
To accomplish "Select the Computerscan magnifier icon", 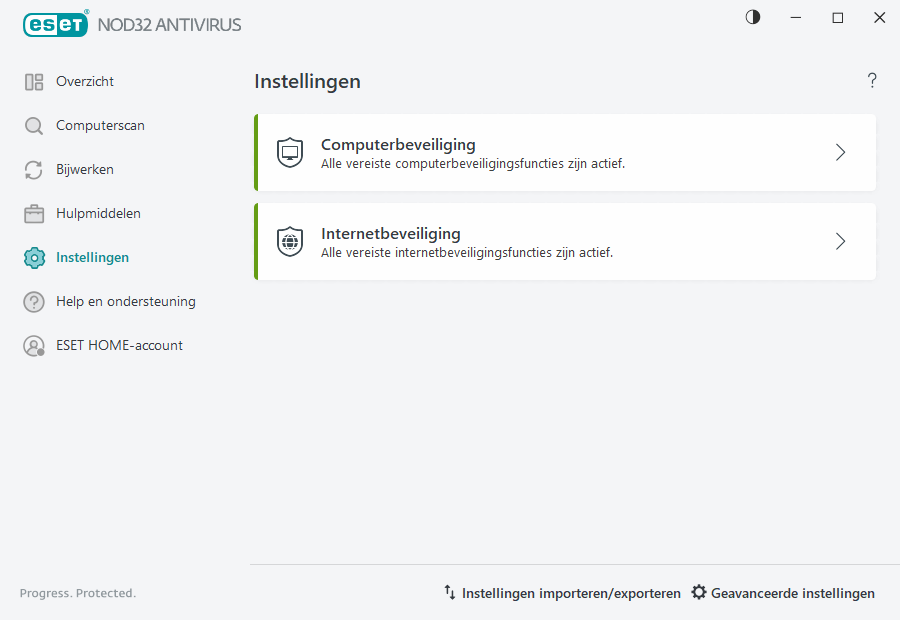I will point(34,125).
